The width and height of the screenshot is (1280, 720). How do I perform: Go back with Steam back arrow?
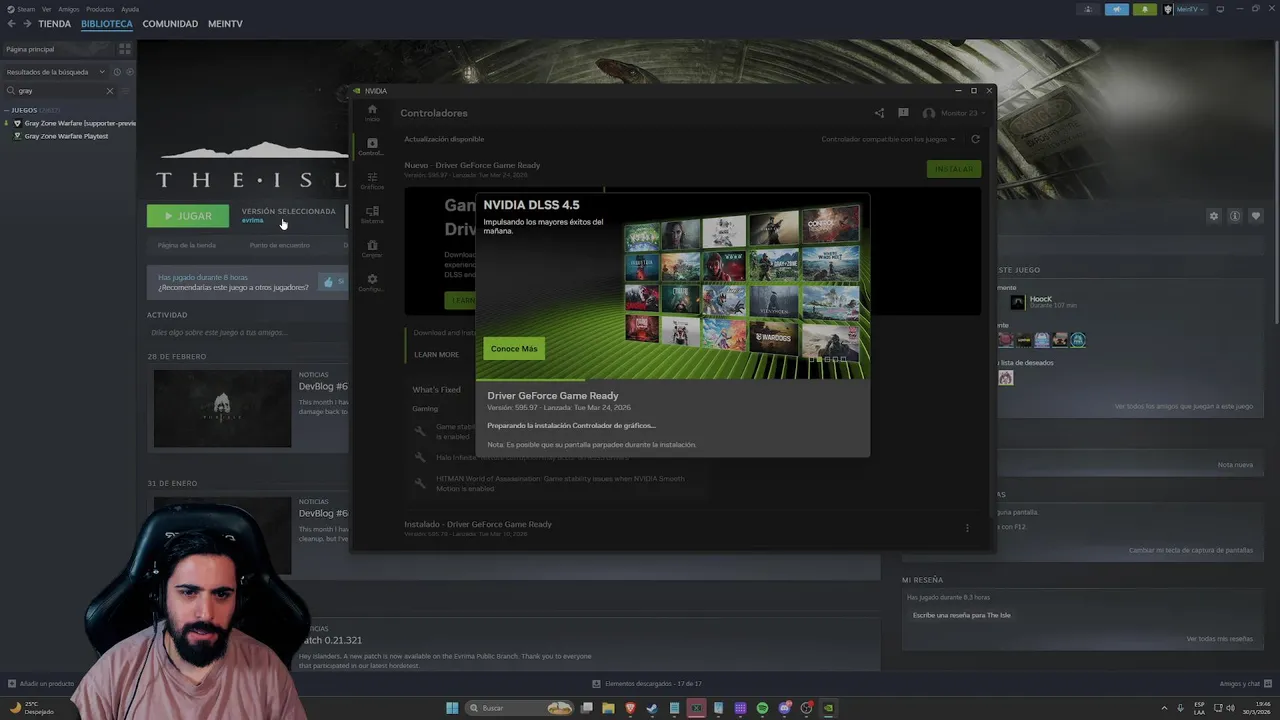coord(11,23)
